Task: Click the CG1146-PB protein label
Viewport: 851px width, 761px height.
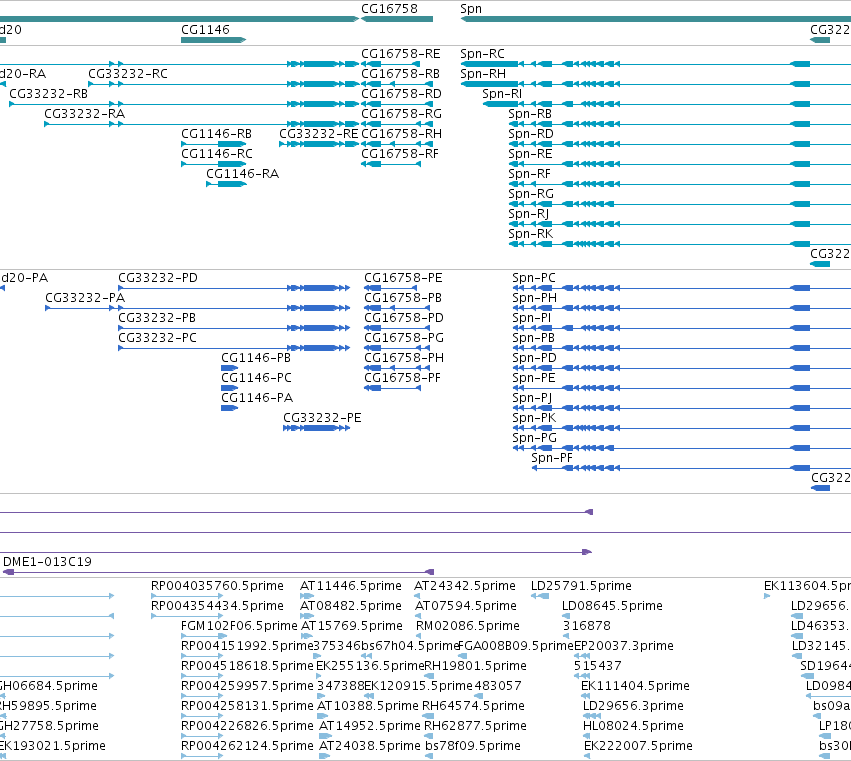Action: pyautogui.click(x=256, y=358)
